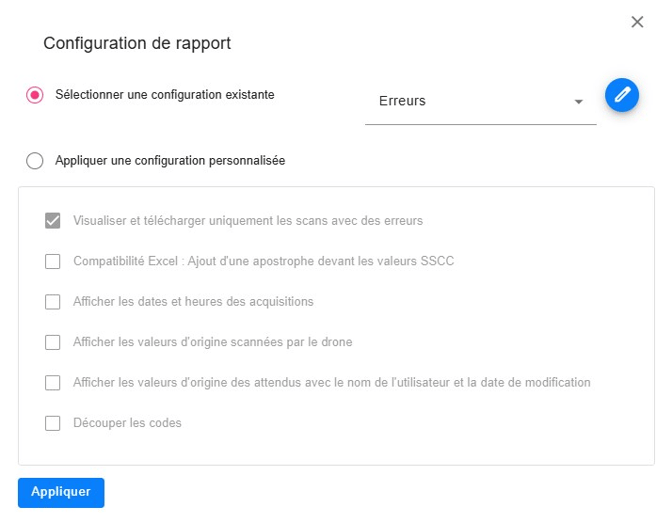Uncheck the scans with errors only checkbox
672x523 pixels.
[x=53, y=221]
